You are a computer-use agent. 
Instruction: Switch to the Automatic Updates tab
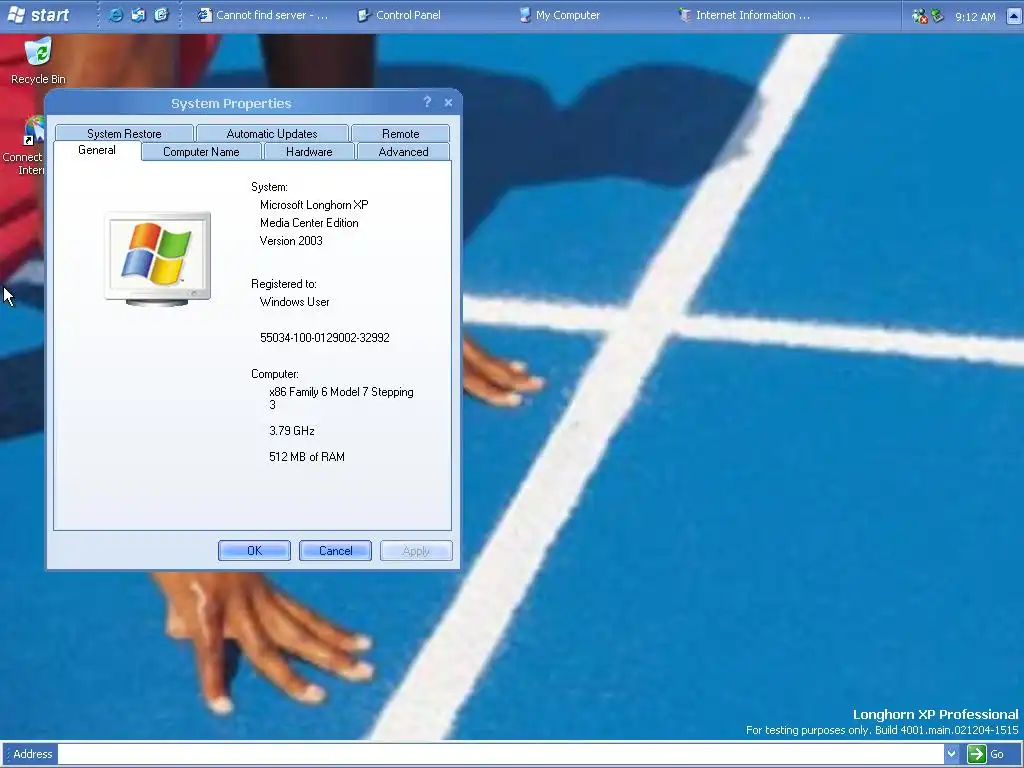tap(272, 133)
